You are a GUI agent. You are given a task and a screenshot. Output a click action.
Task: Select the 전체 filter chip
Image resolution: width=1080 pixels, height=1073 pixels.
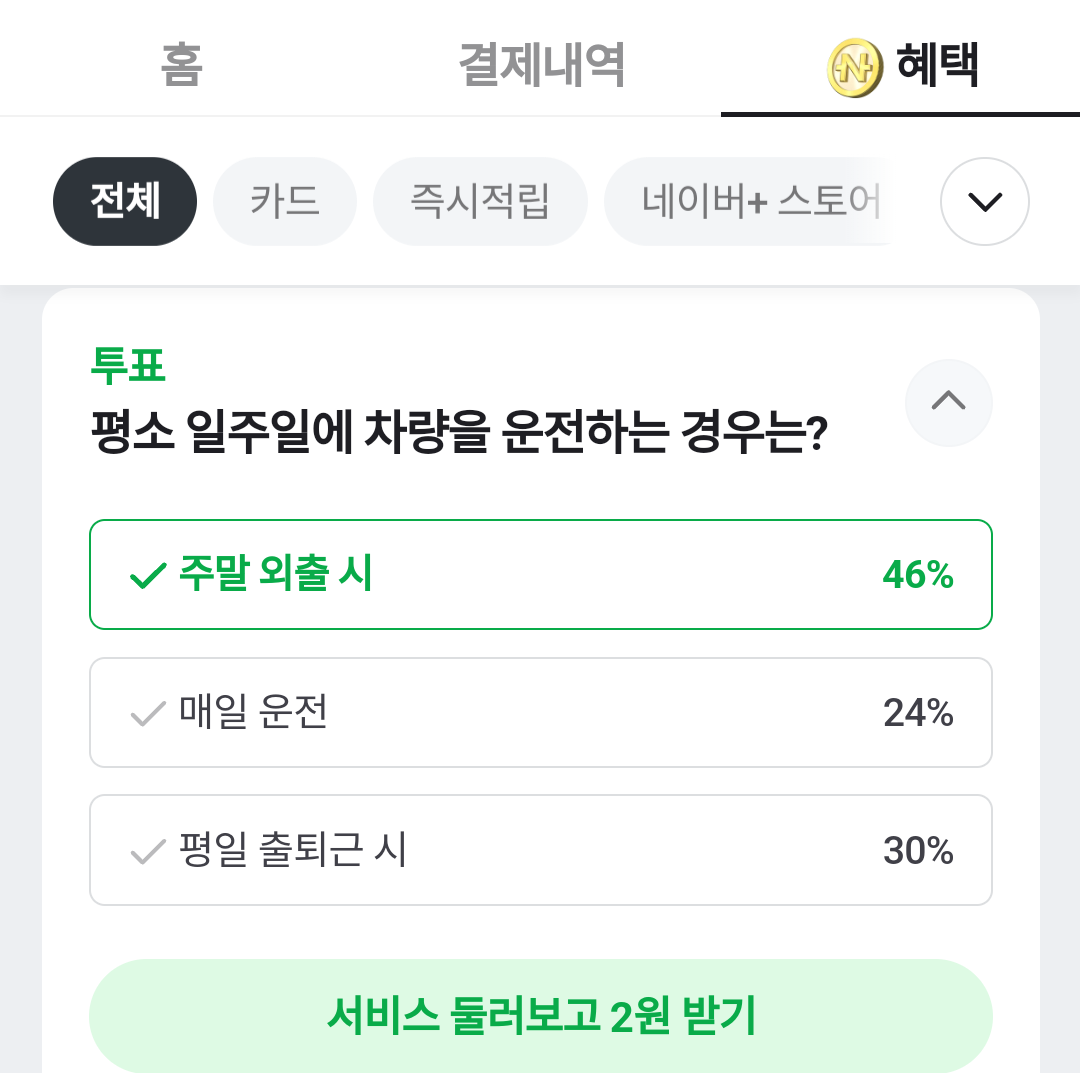[125, 202]
